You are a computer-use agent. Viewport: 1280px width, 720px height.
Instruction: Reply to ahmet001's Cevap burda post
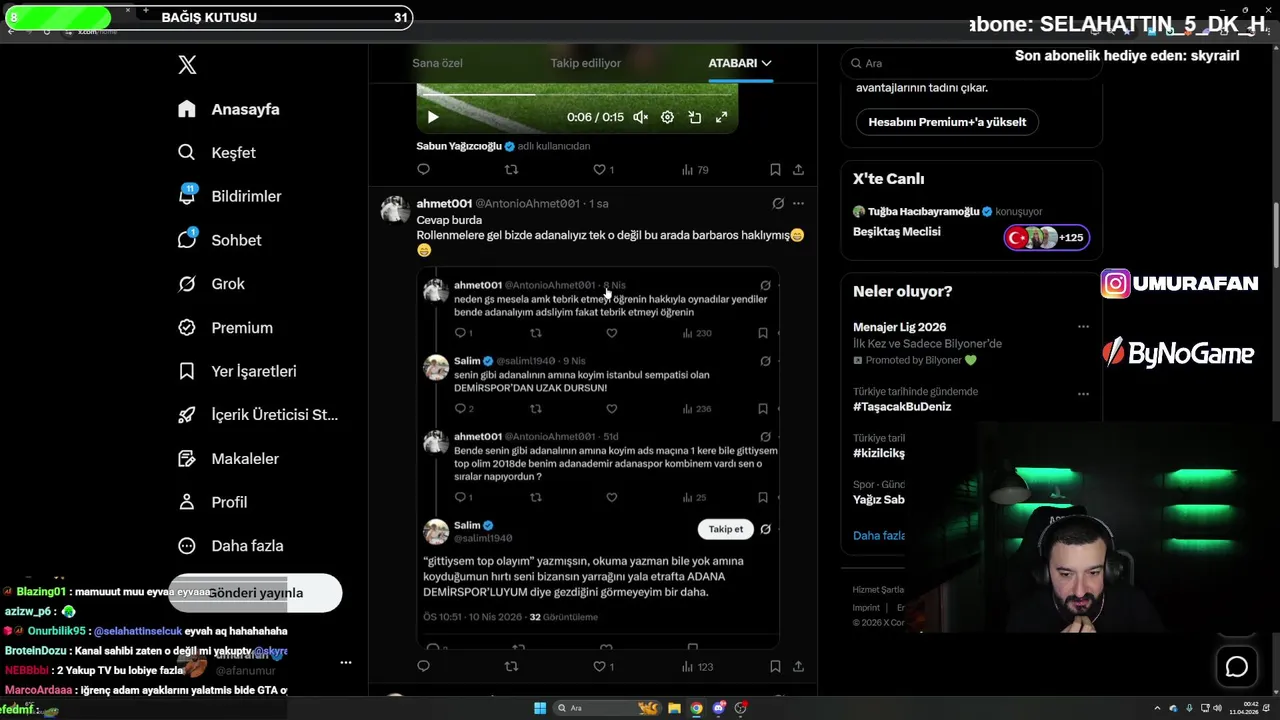click(423, 666)
